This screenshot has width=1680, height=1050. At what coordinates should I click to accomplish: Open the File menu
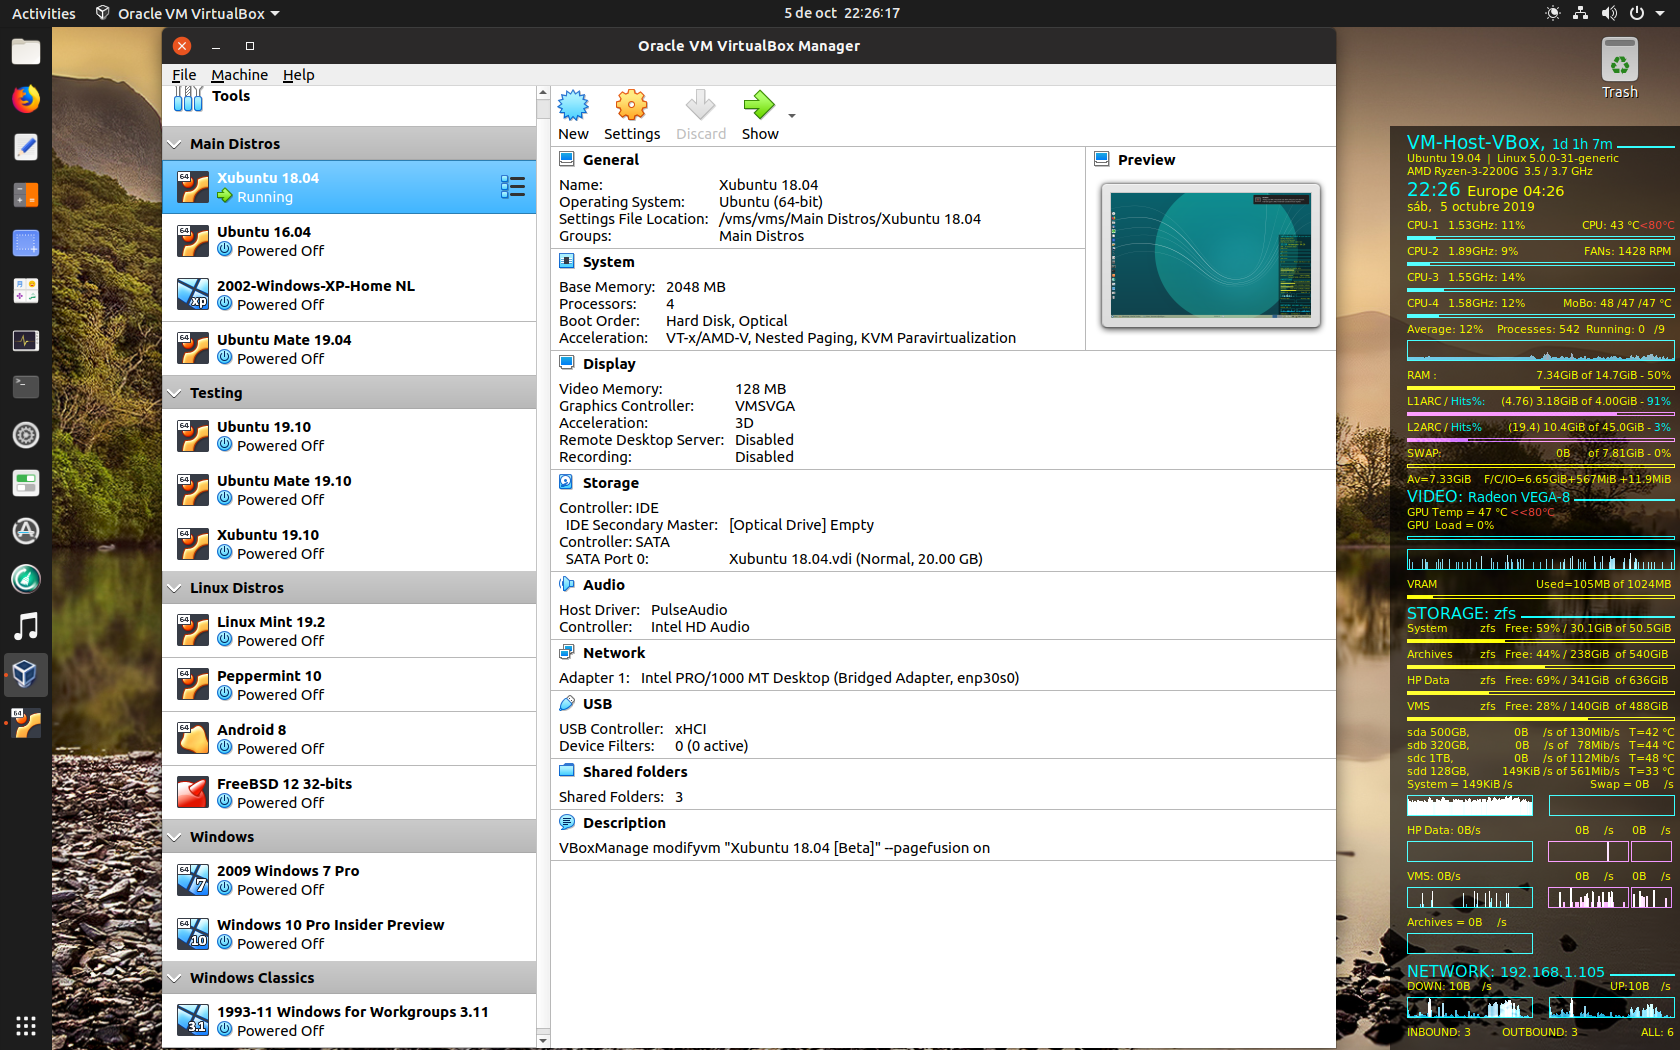(184, 75)
